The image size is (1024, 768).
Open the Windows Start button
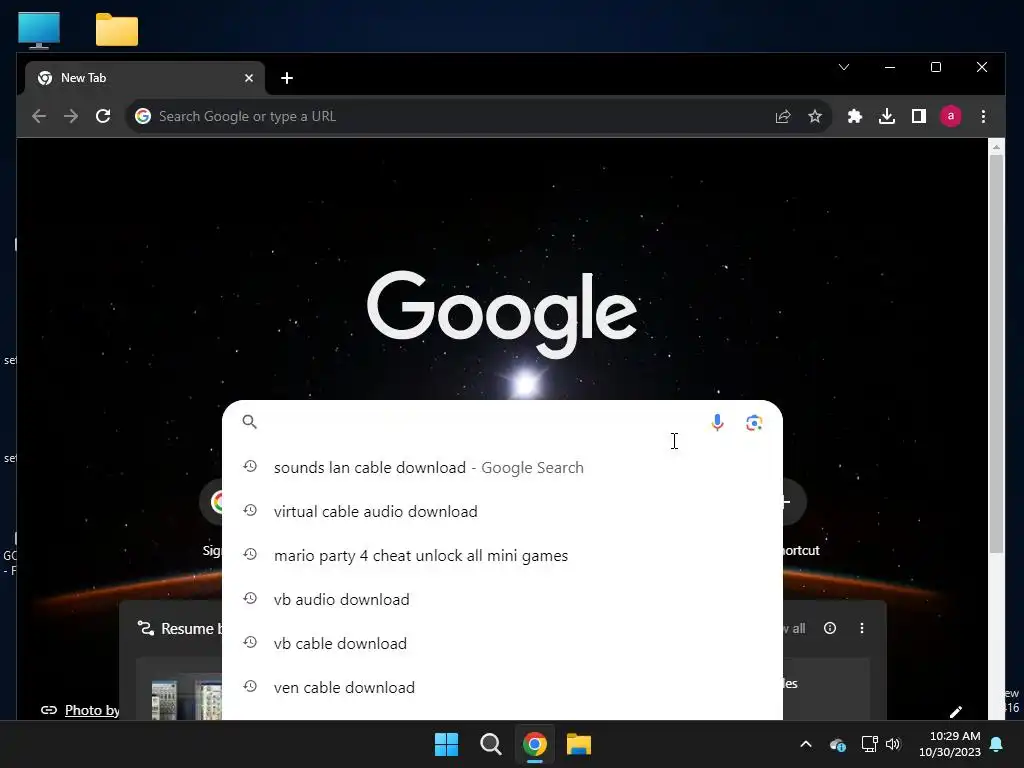(447, 744)
